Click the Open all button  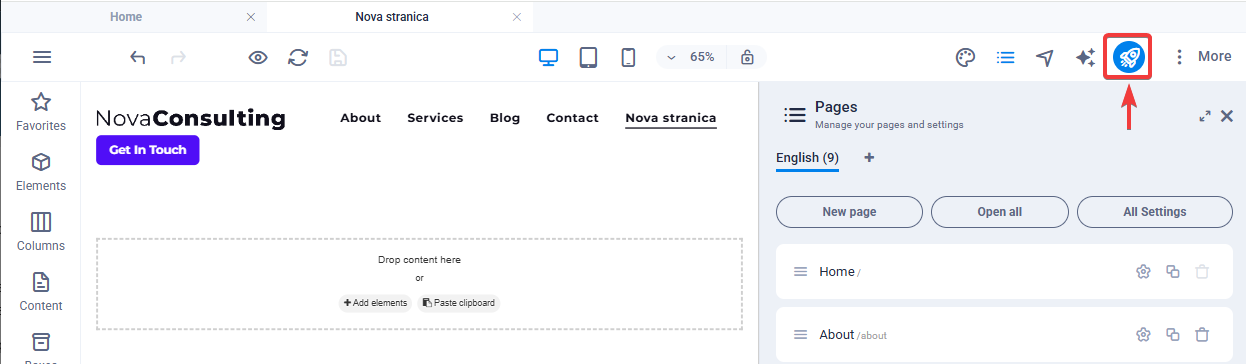(x=1000, y=212)
